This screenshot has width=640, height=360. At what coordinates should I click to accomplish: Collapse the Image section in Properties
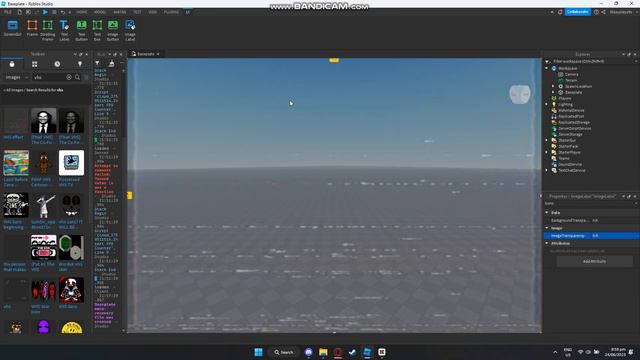pos(547,228)
